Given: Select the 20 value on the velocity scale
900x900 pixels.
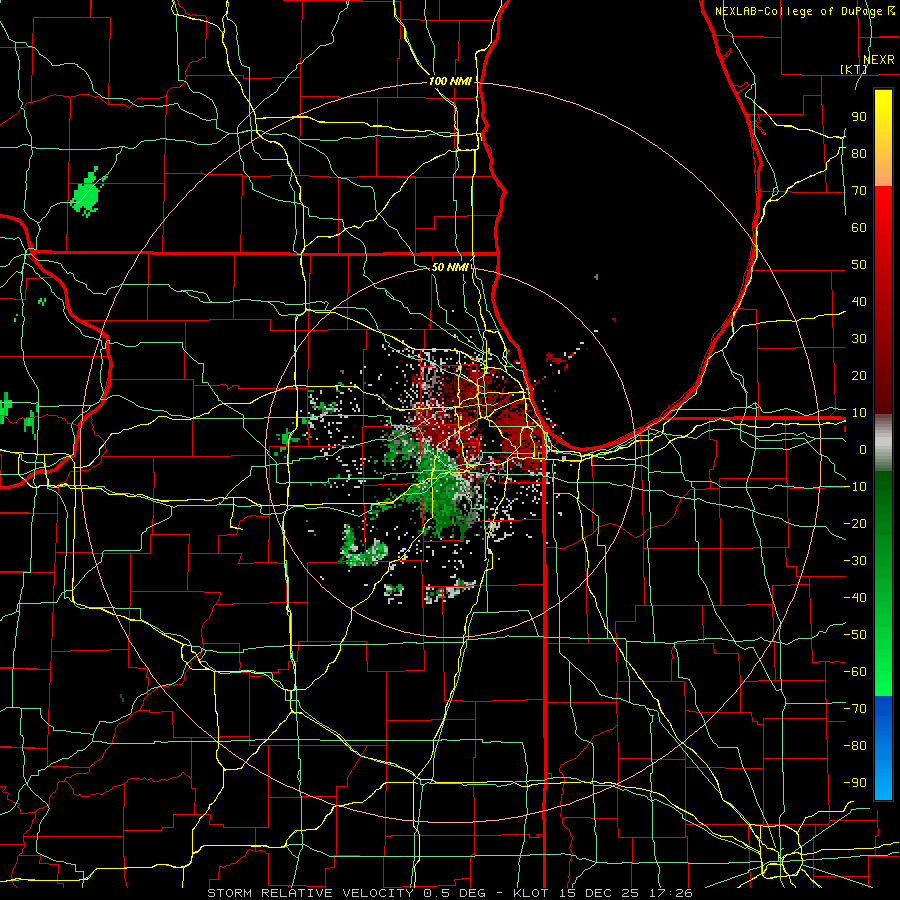Looking at the screenshot, I should tap(859, 375).
